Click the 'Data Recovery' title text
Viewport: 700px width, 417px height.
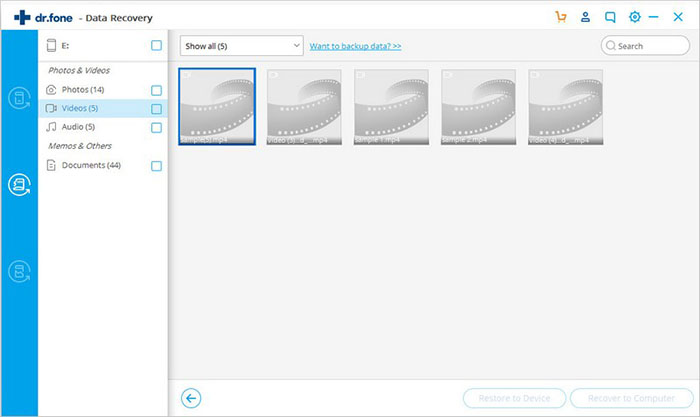point(119,18)
